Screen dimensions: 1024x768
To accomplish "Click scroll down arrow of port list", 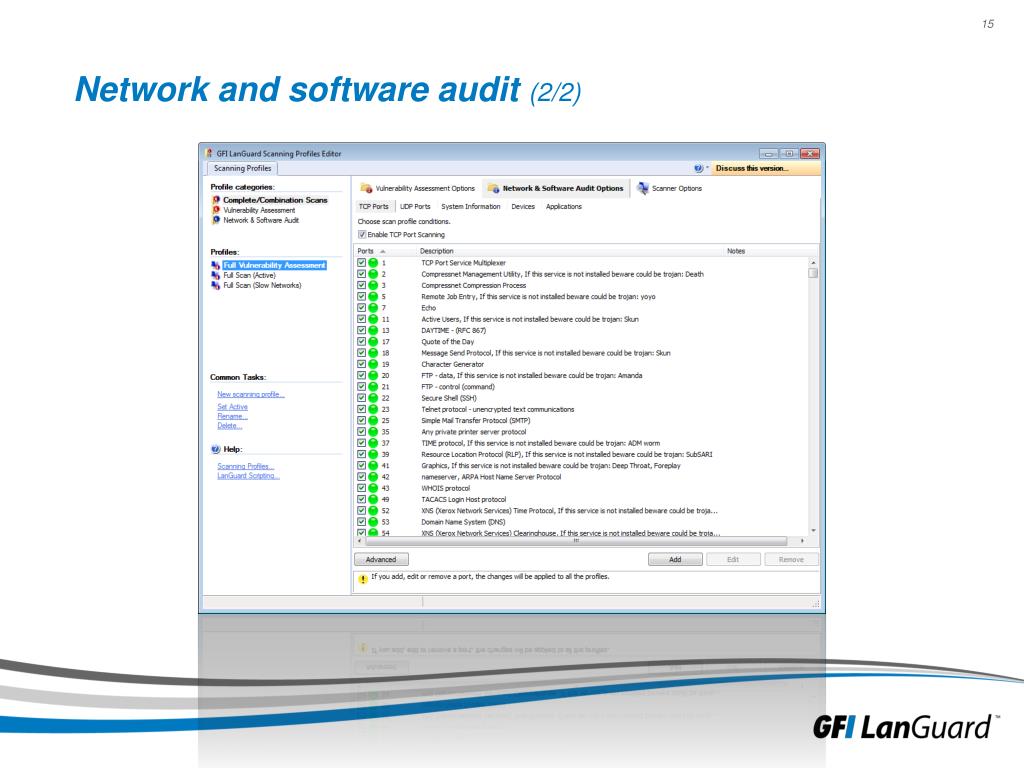I will (x=813, y=531).
